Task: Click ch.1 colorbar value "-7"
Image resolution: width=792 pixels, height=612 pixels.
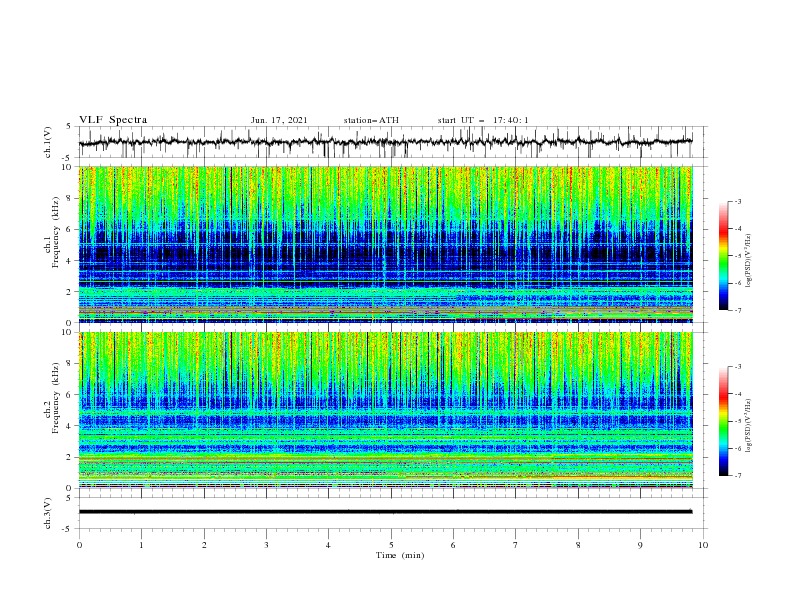Action: 738,310
